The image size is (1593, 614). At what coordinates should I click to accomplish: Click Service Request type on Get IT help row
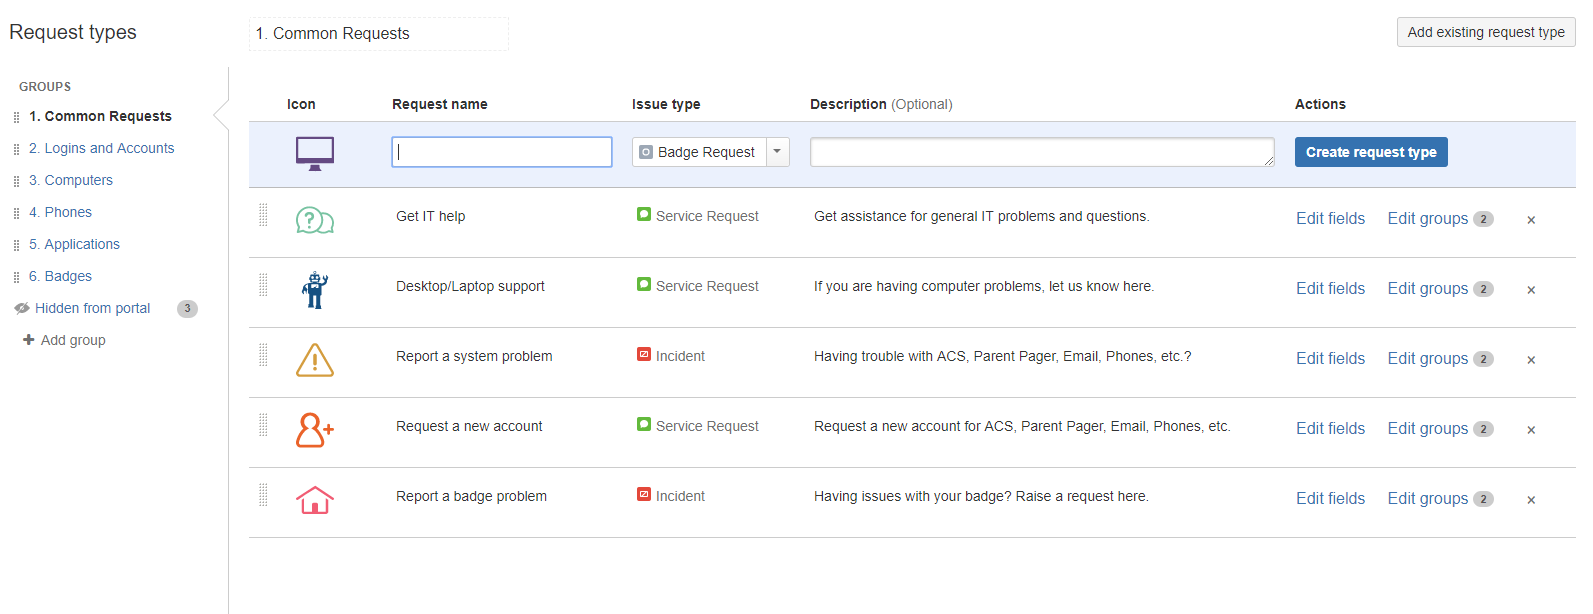coord(698,216)
